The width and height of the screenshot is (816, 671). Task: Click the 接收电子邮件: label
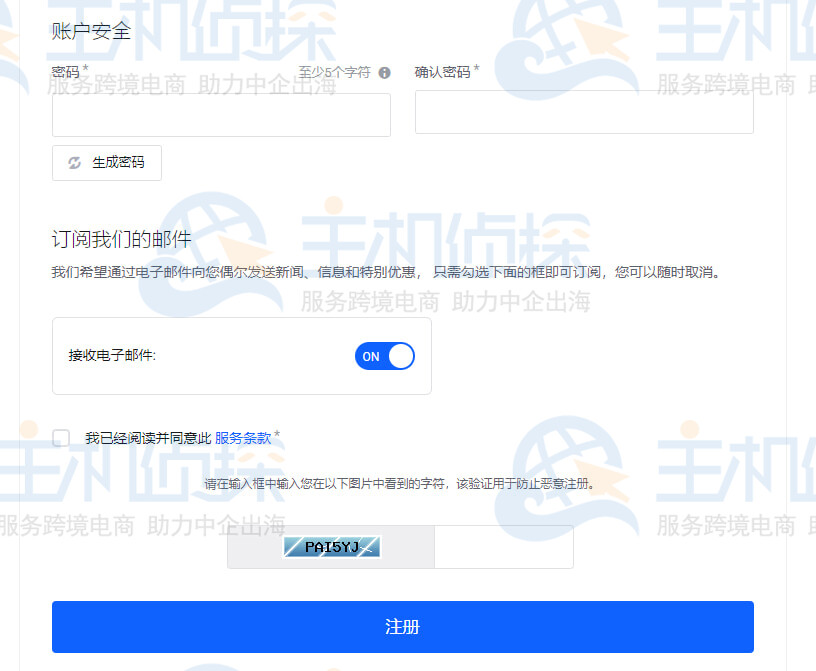[x=112, y=355]
